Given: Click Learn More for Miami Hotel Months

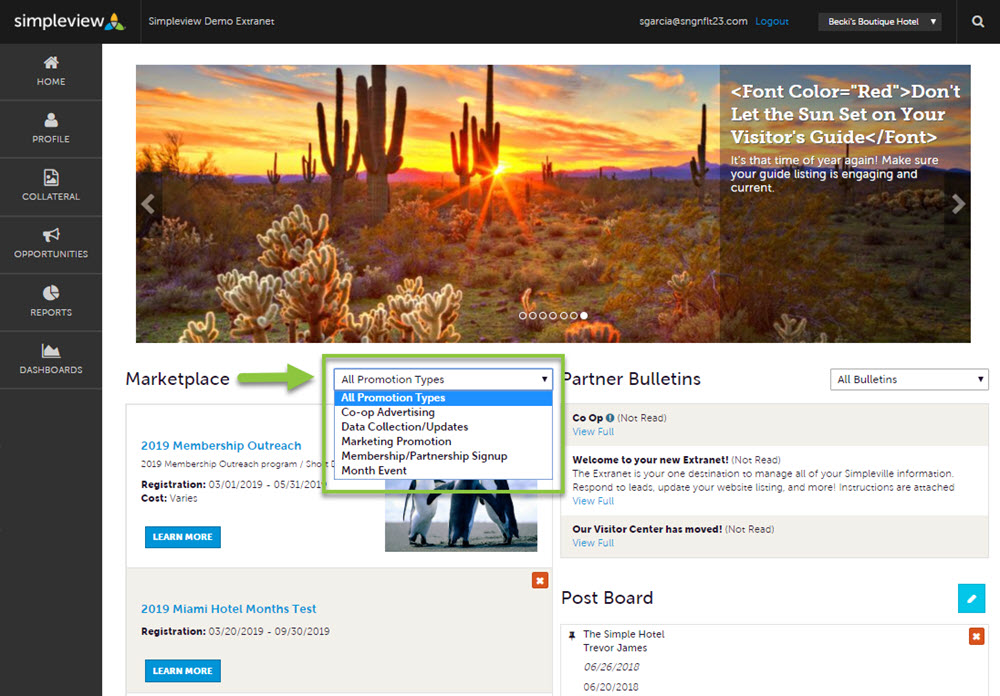Looking at the screenshot, I should coord(182,670).
